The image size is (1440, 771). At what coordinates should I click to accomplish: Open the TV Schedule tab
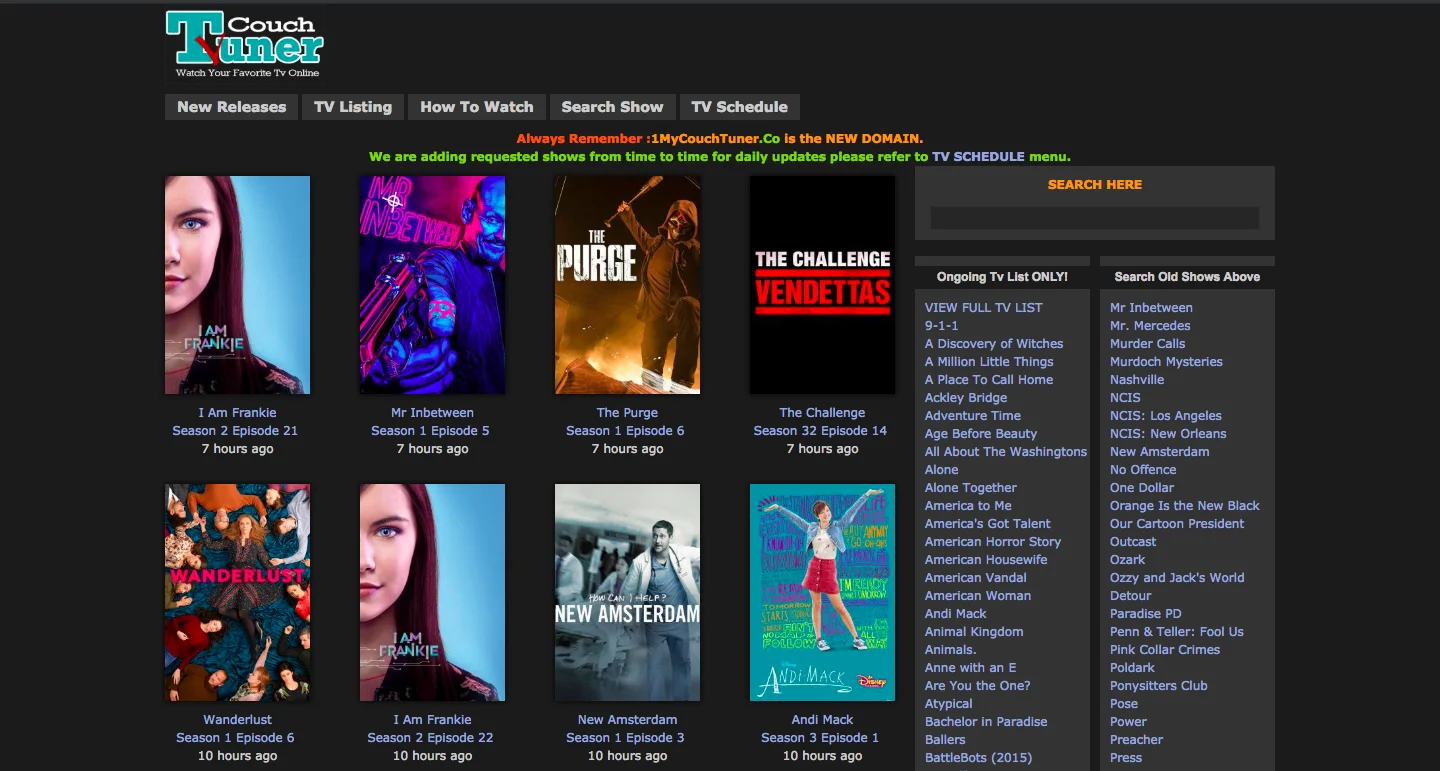point(739,107)
